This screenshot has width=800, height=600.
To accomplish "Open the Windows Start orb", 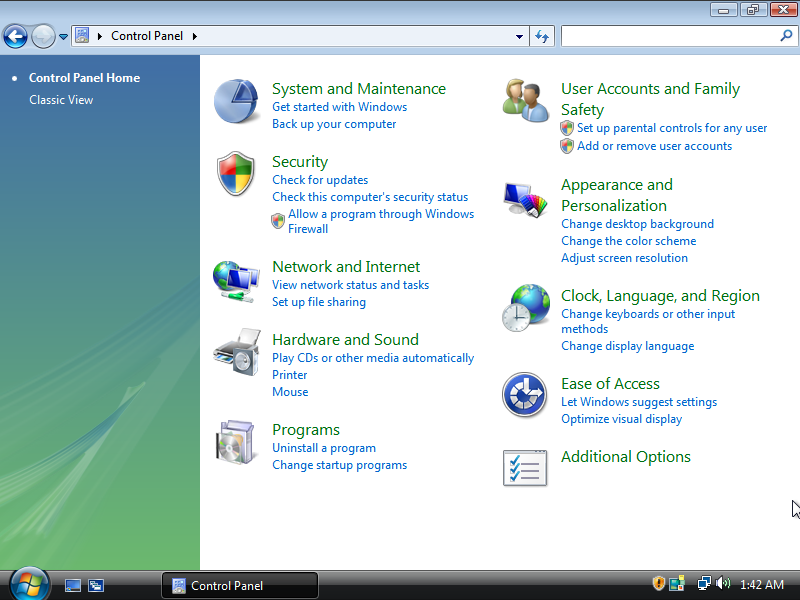I will tap(28, 584).
